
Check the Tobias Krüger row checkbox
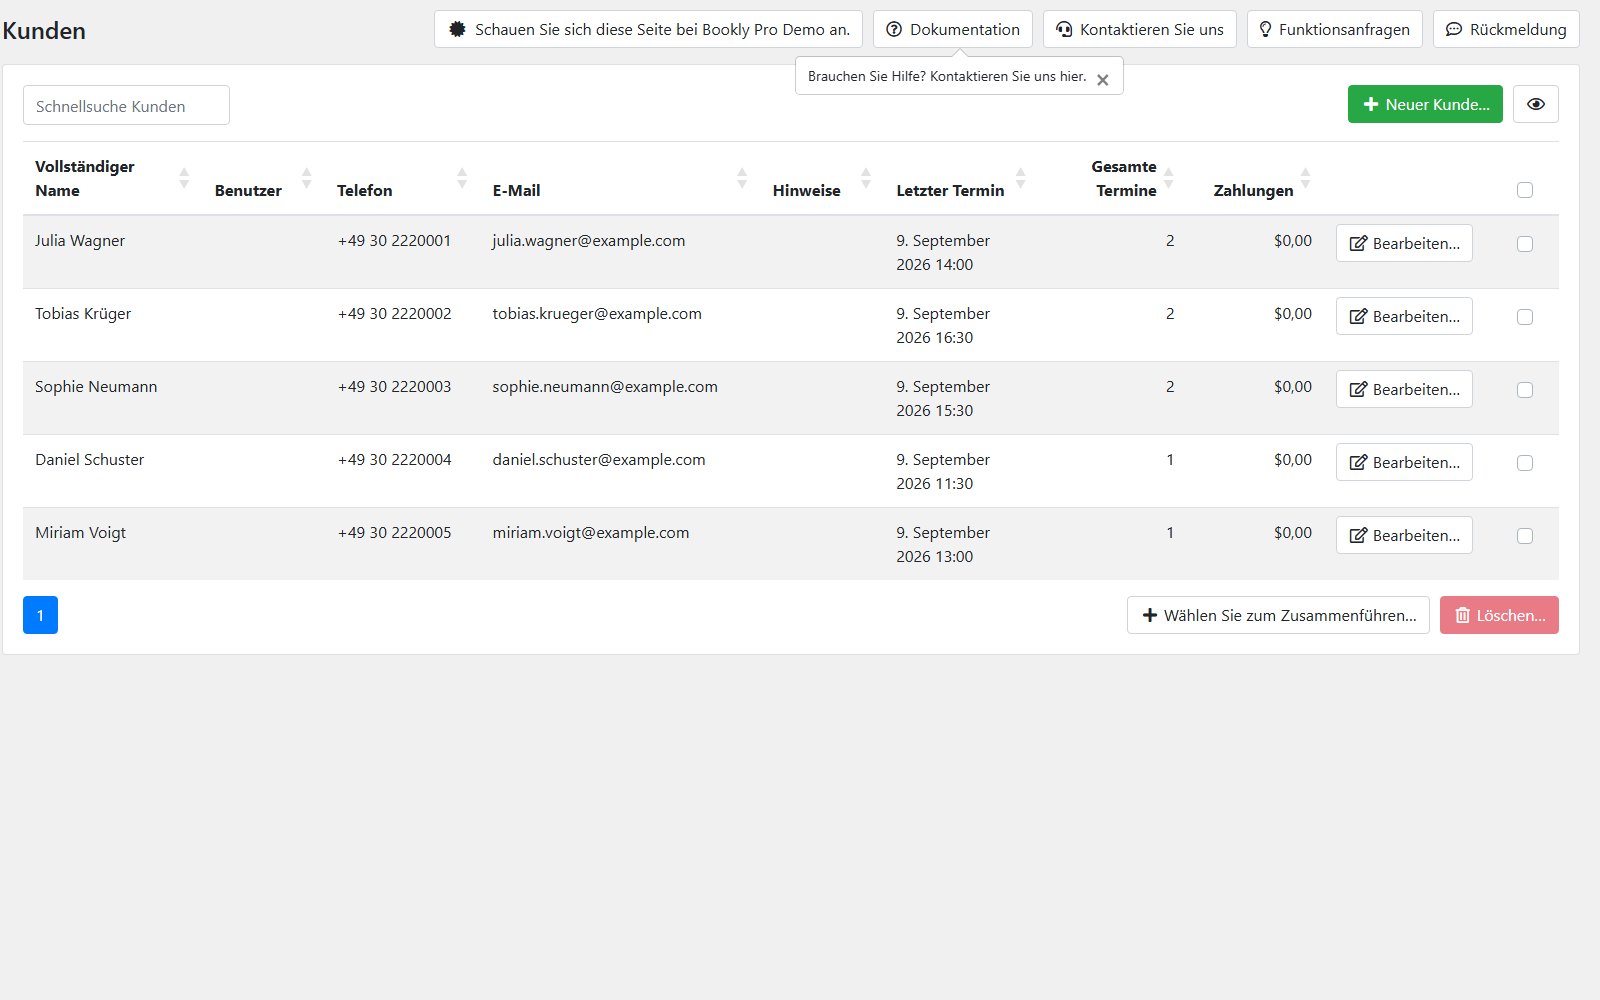[x=1525, y=317]
